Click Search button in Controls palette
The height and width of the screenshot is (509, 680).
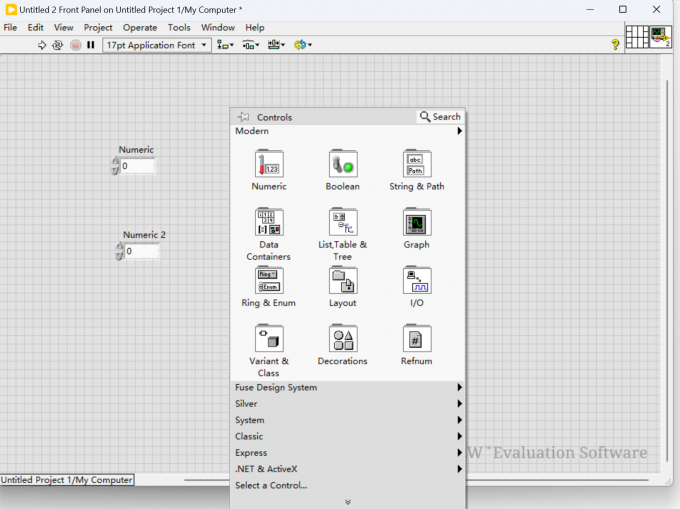[441, 117]
